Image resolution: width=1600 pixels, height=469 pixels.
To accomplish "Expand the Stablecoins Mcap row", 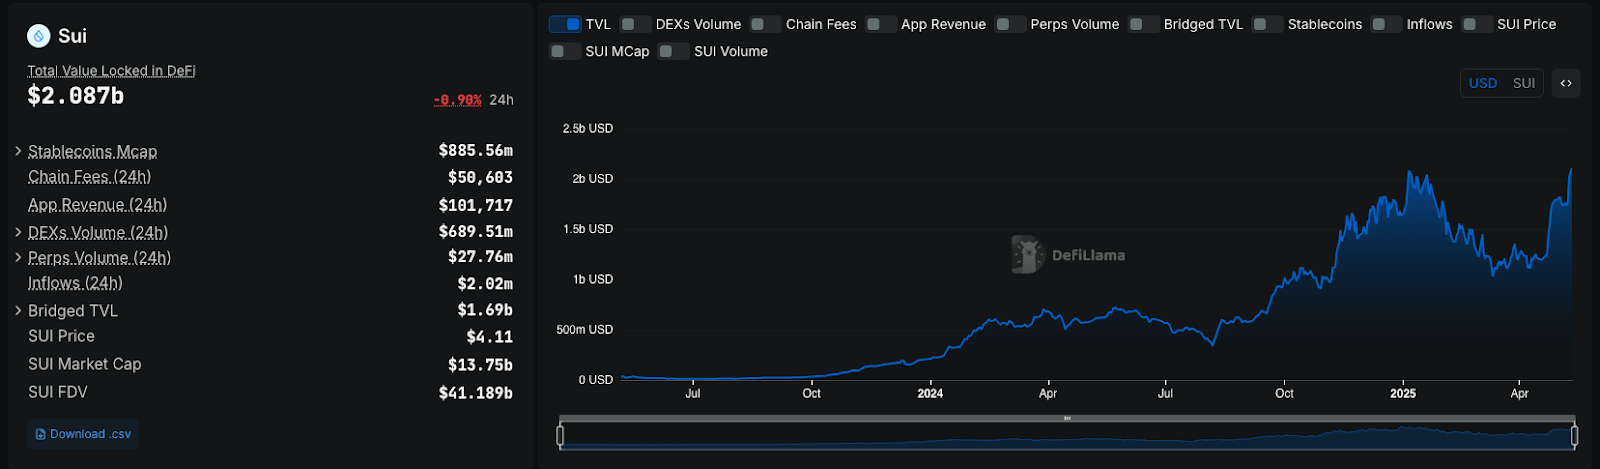I will coord(18,151).
